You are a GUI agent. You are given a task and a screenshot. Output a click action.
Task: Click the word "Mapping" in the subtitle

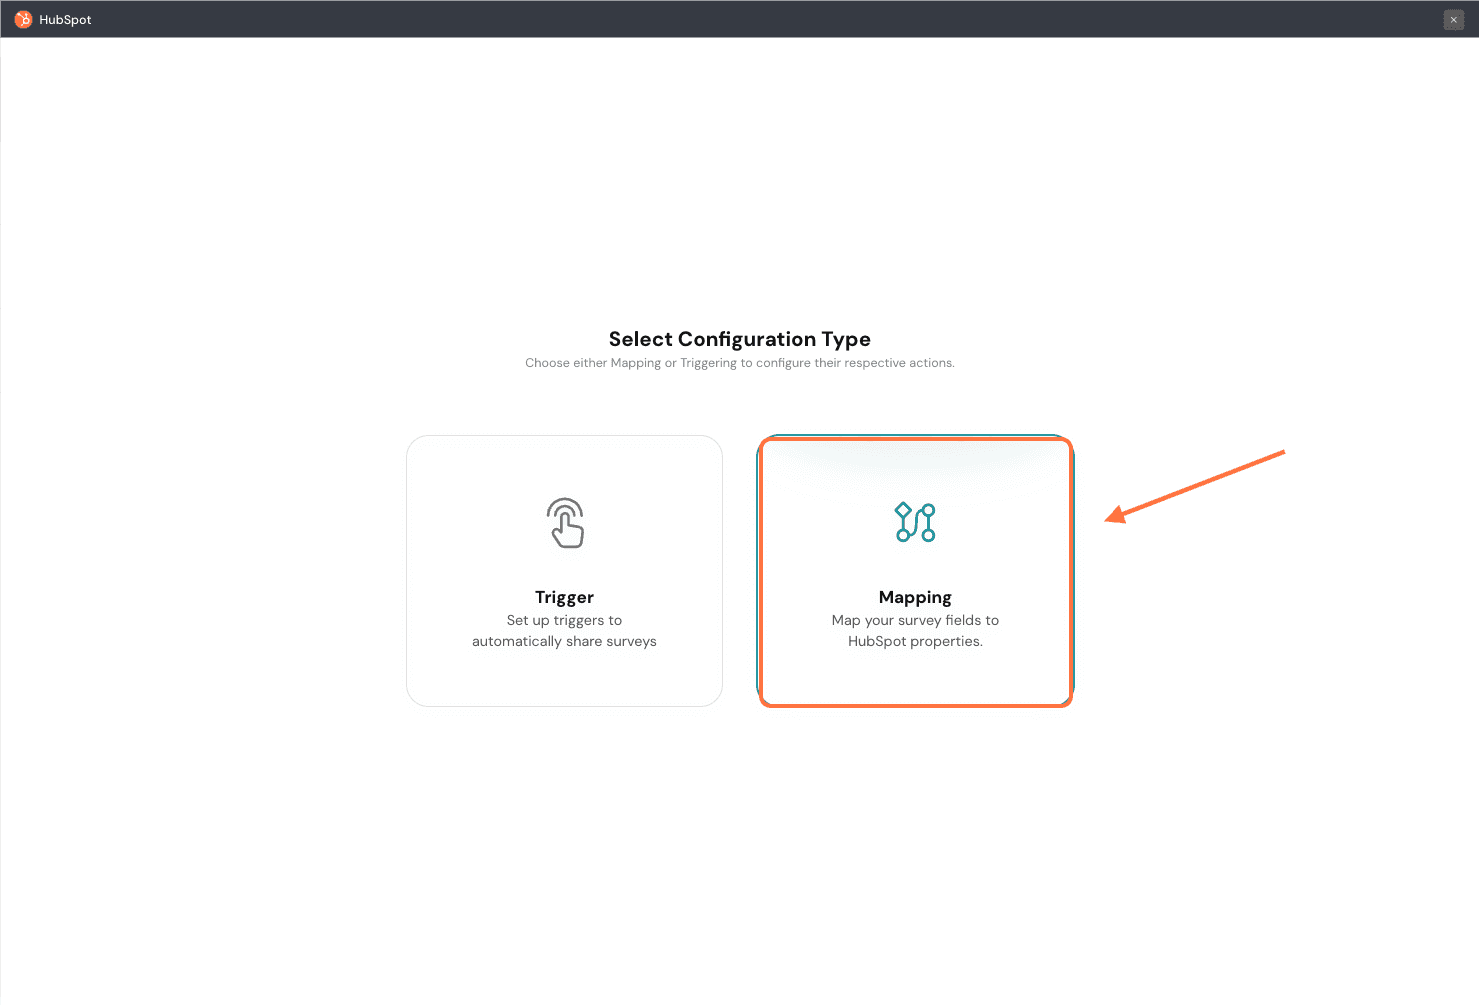[x=635, y=363]
